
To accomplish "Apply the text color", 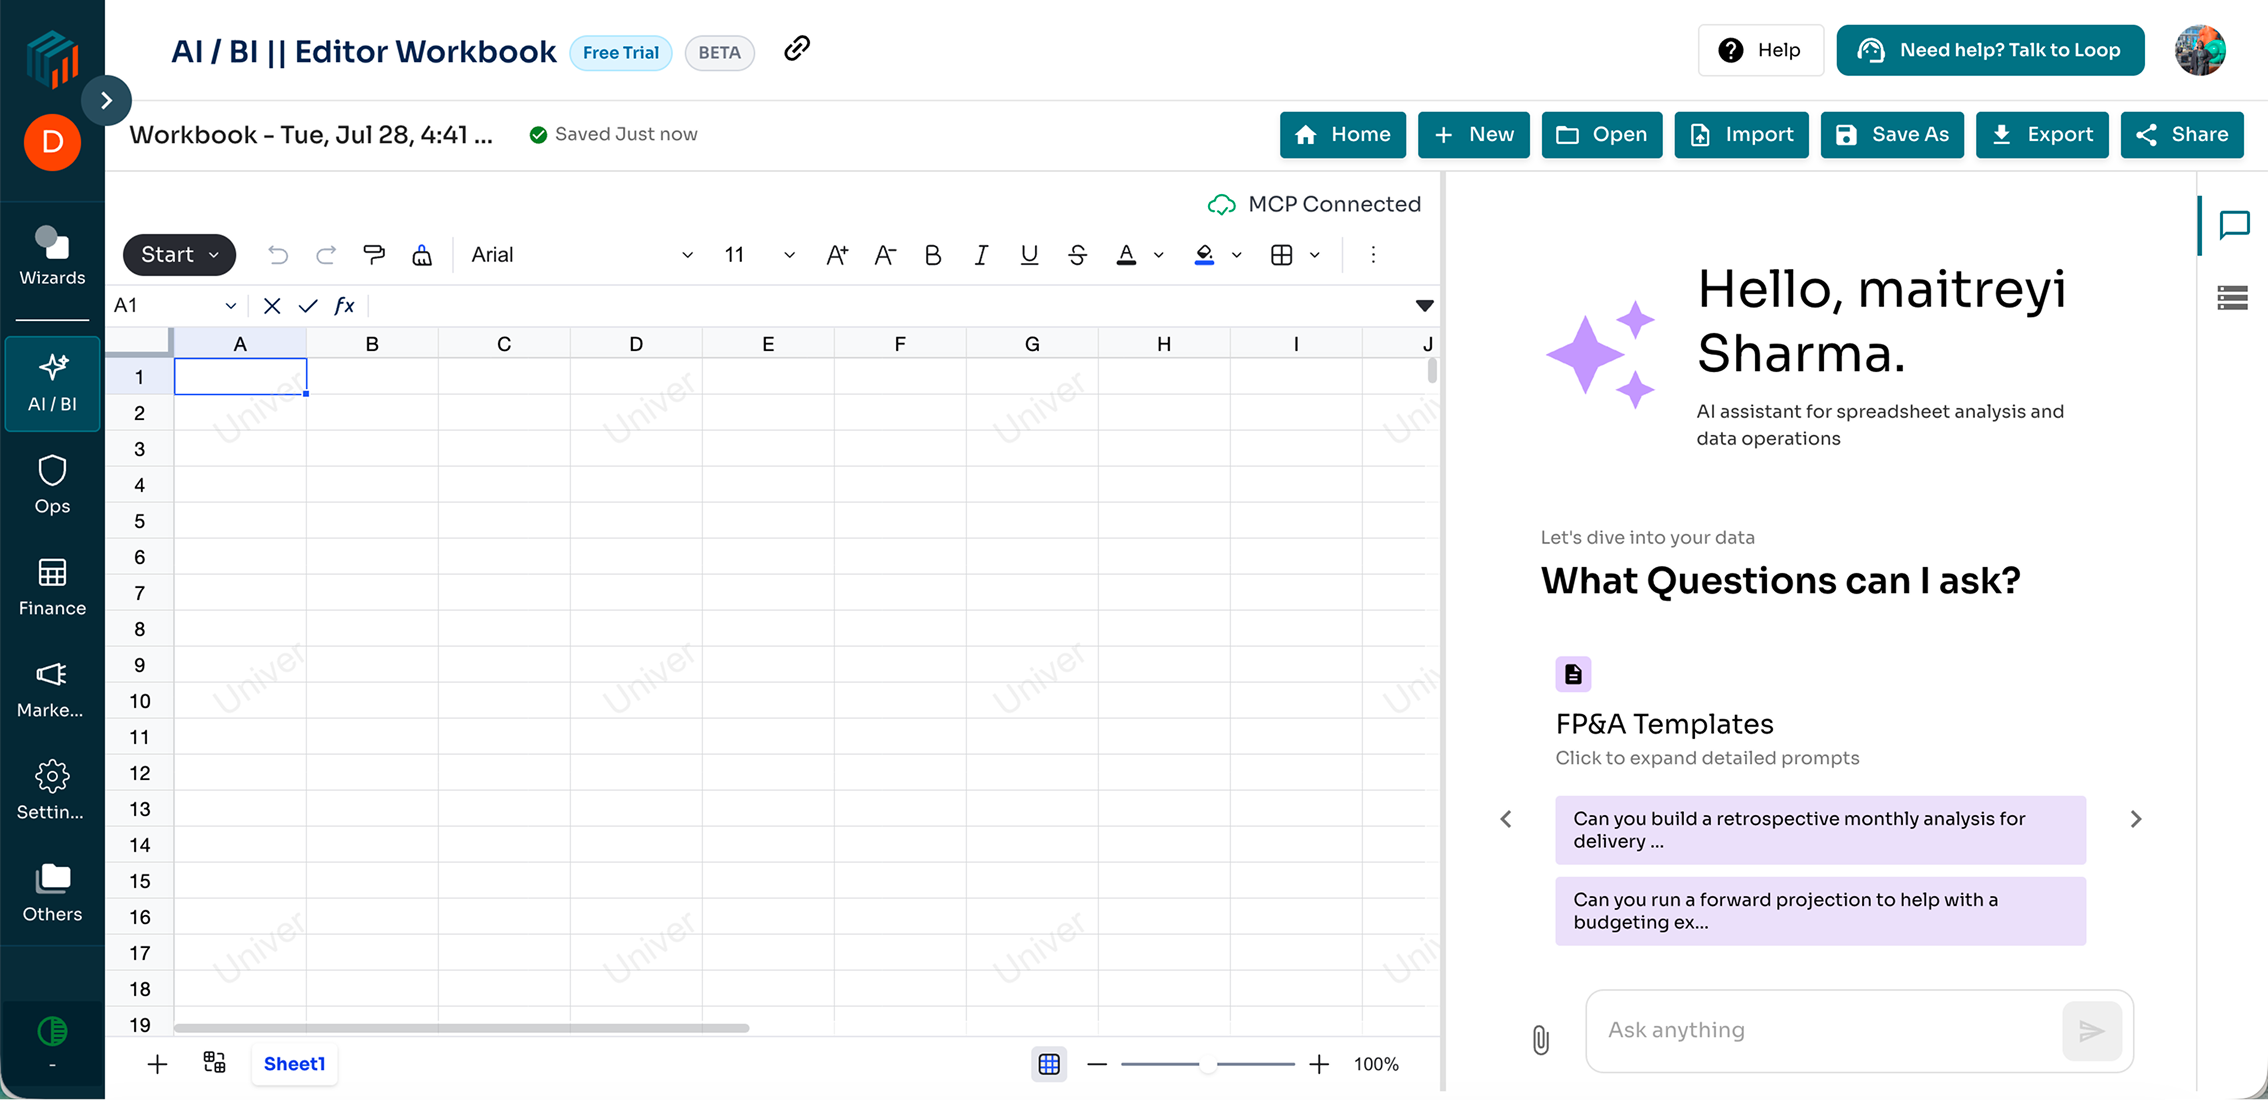I will (1126, 255).
